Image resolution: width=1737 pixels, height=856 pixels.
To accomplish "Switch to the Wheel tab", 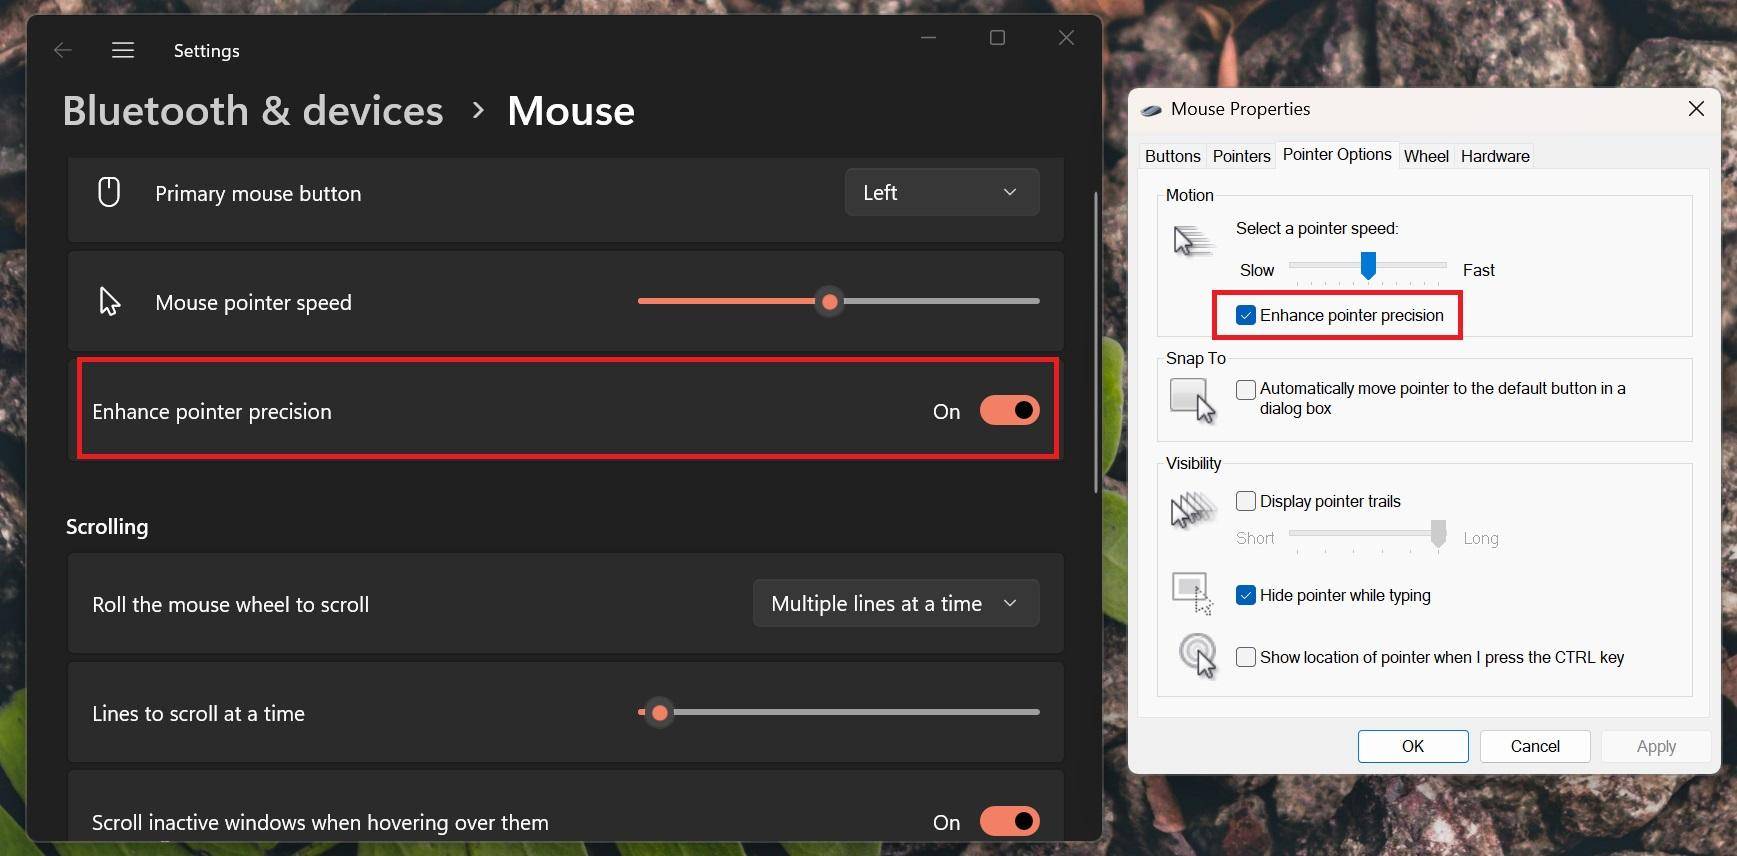I will (x=1426, y=156).
